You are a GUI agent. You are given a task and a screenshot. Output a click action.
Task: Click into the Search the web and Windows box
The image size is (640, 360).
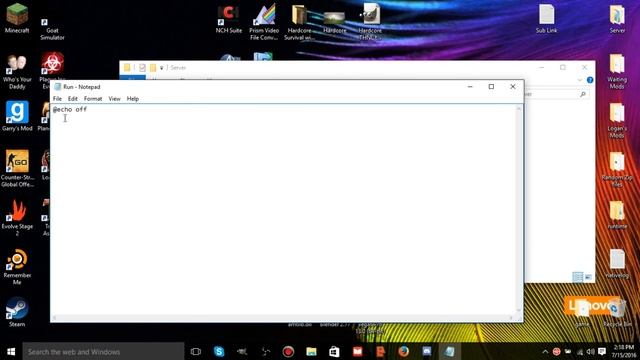point(103,351)
